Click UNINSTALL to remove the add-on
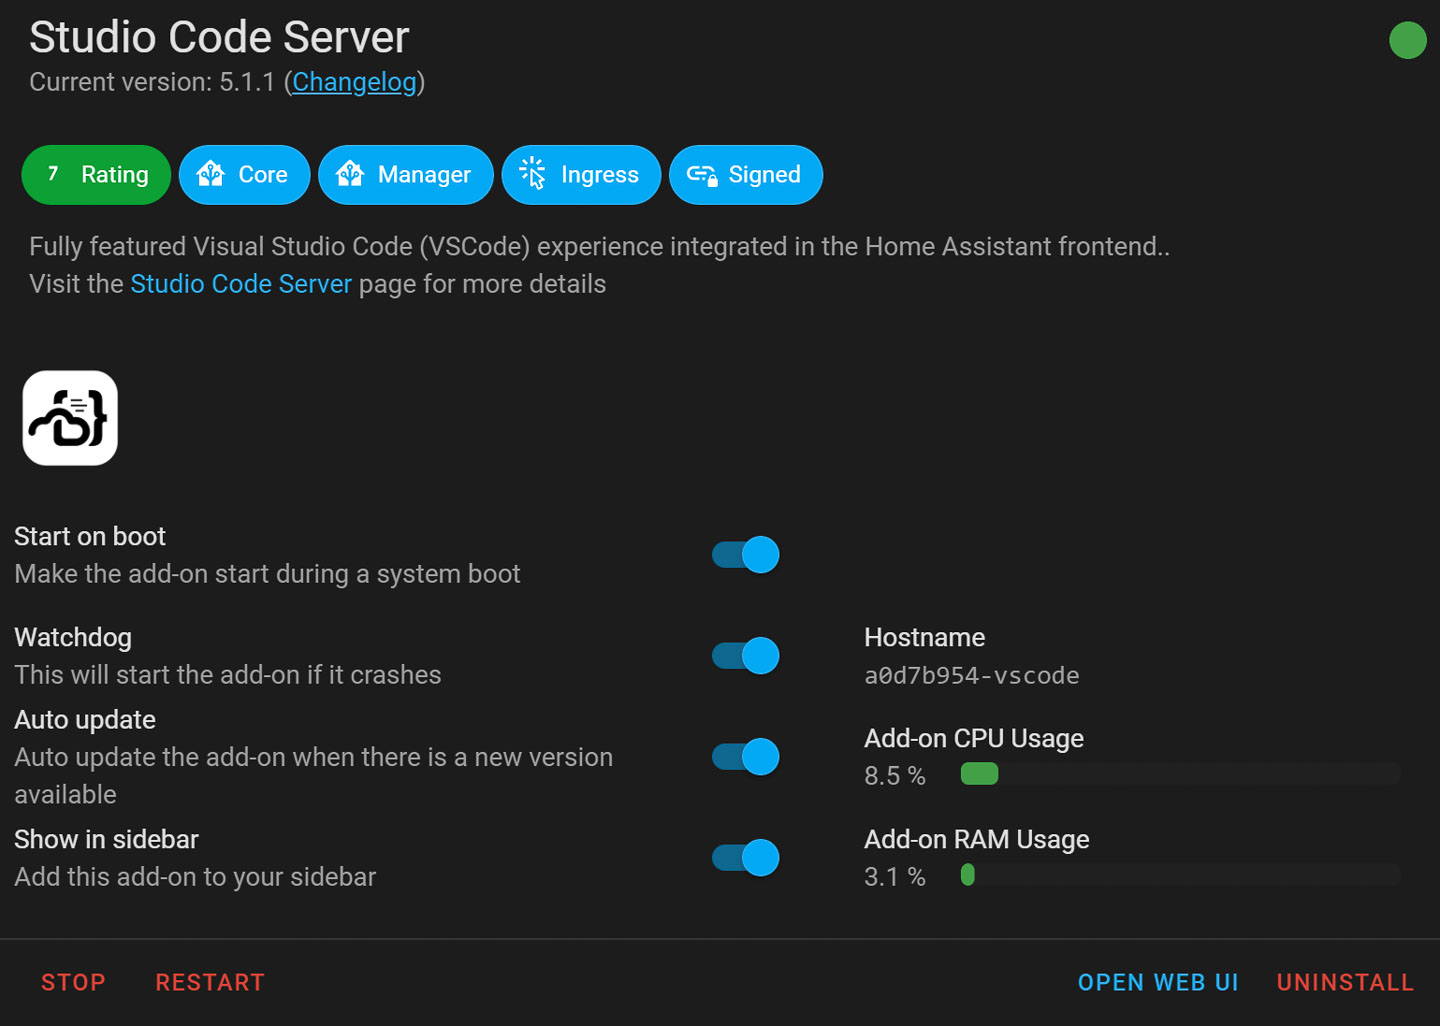This screenshot has width=1440, height=1026. 1344,982
